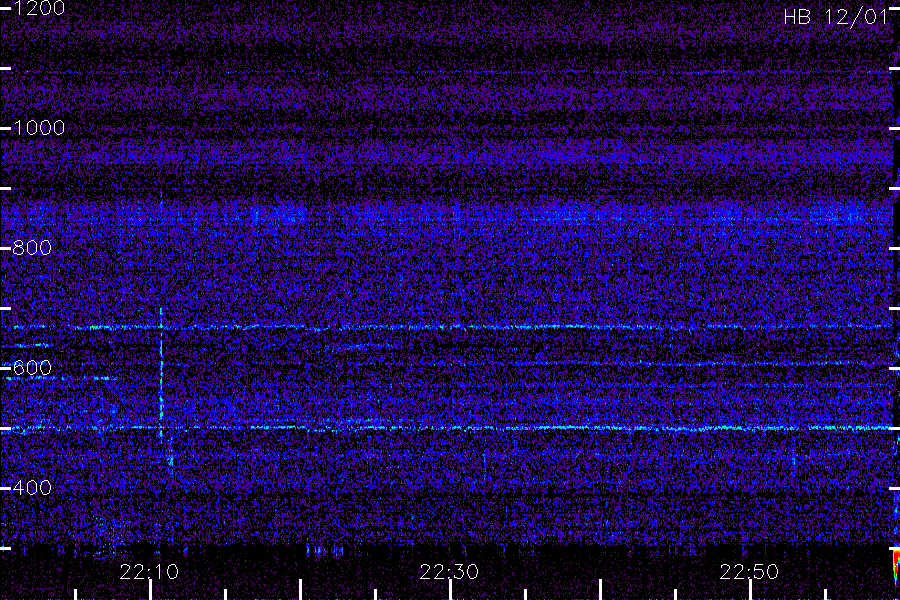
Task: Click the red signal burst at bottom right
Action: pyautogui.click(x=895, y=566)
